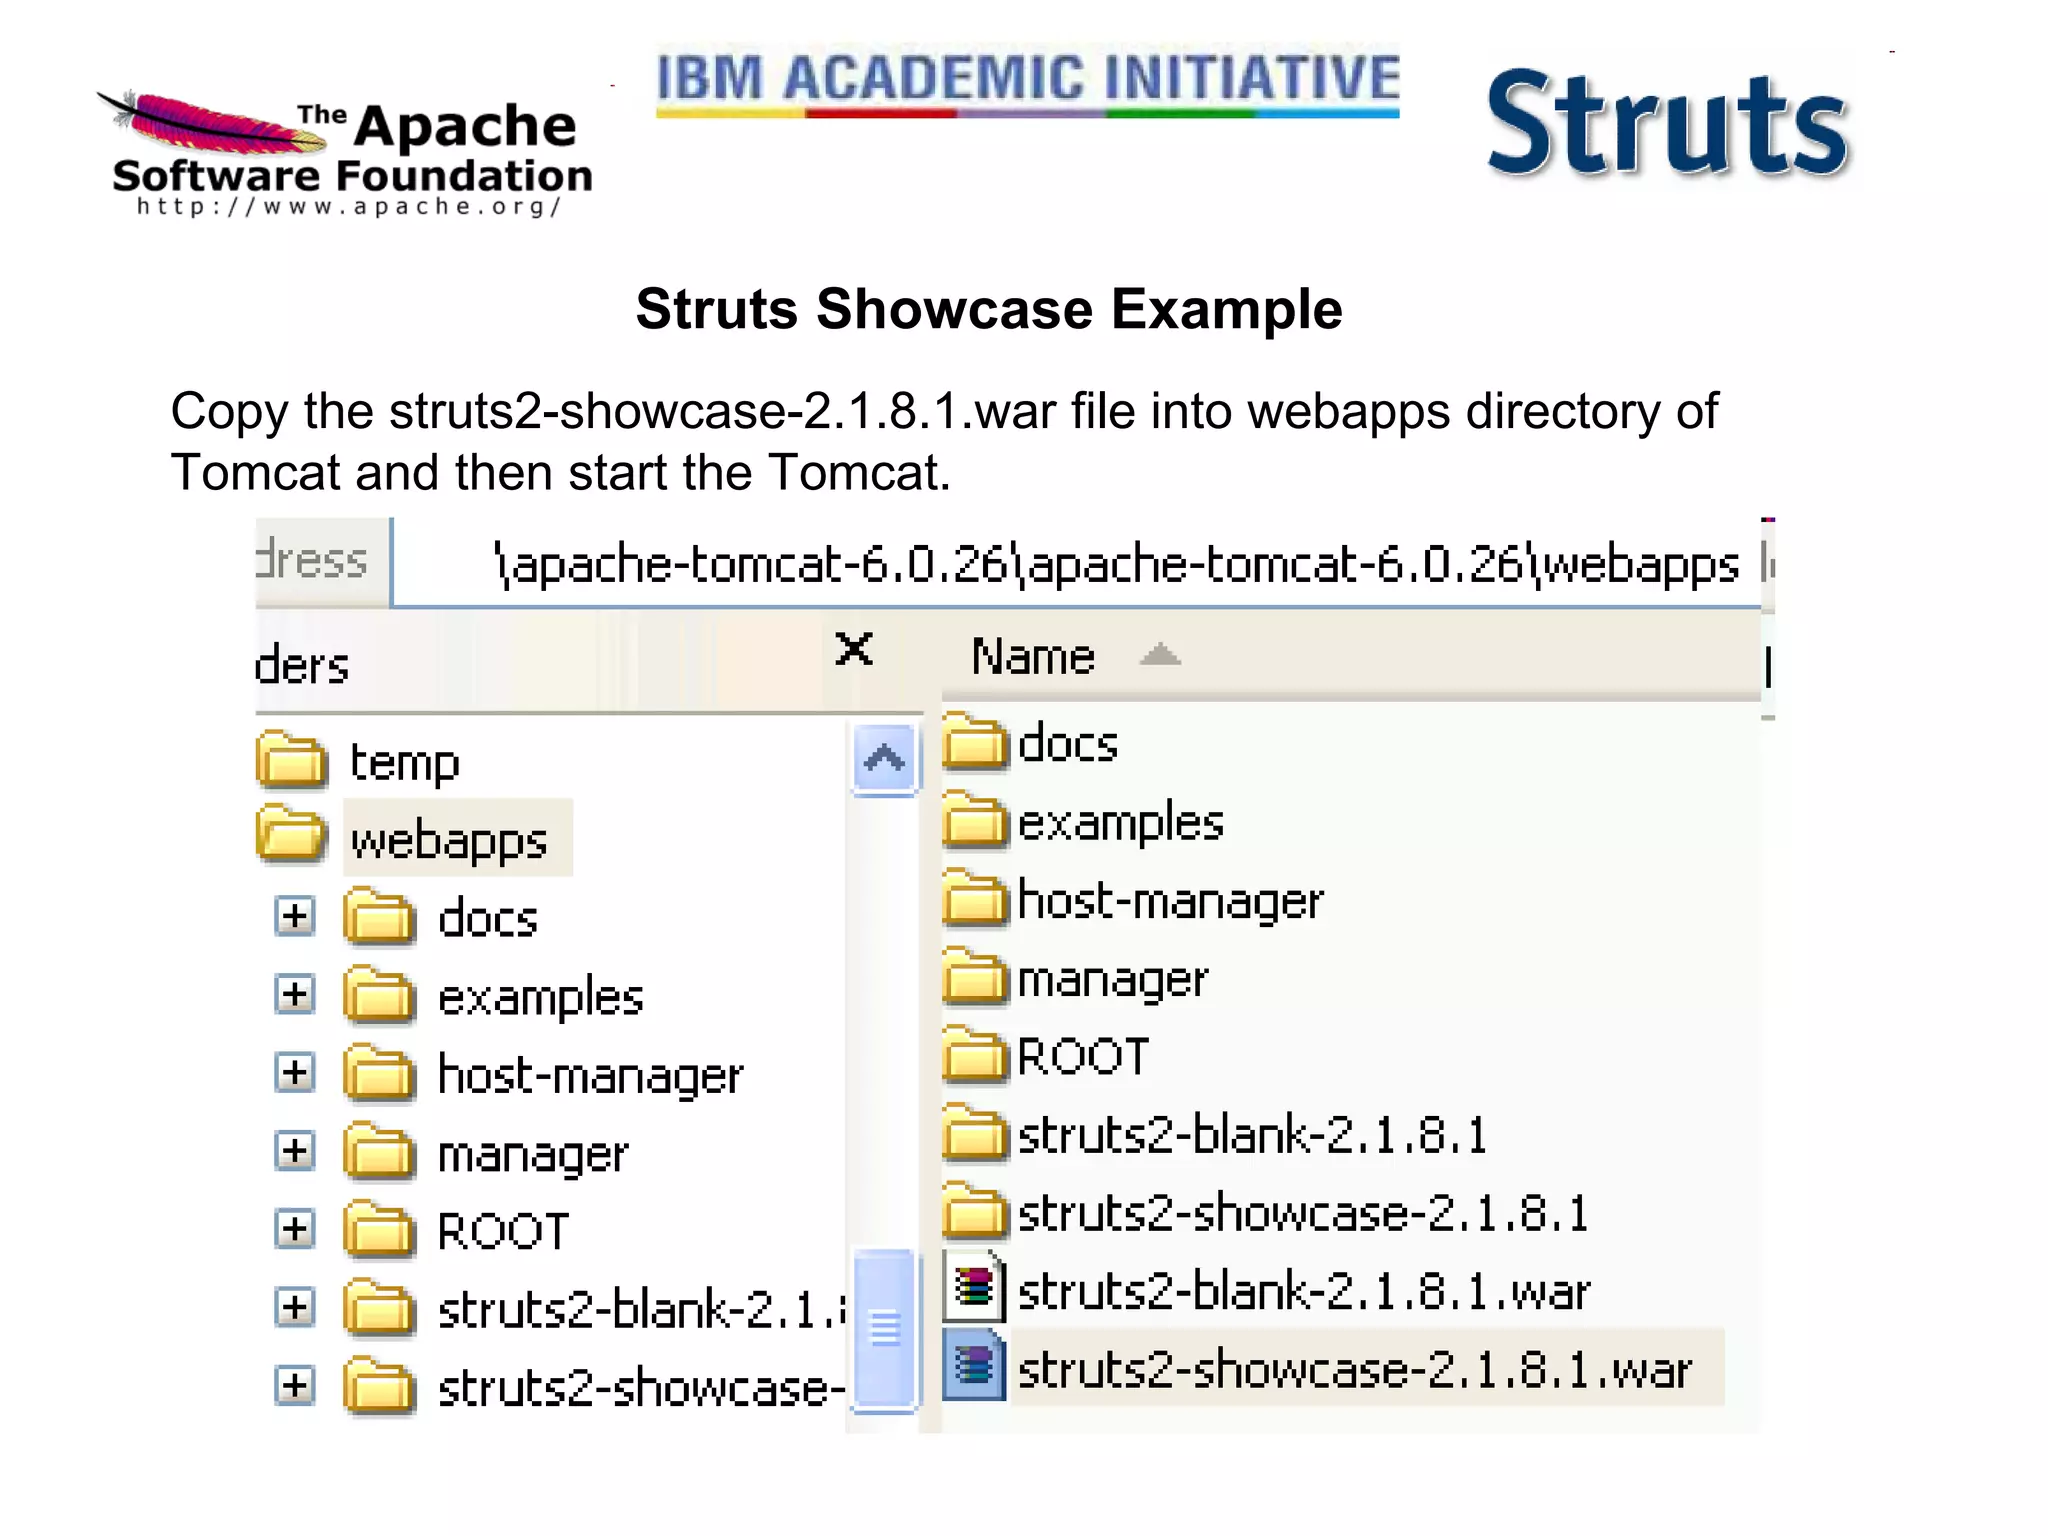The height and width of the screenshot is (1536, 2048).
Task: Click examples folder icon in file list
Action: 975,819
